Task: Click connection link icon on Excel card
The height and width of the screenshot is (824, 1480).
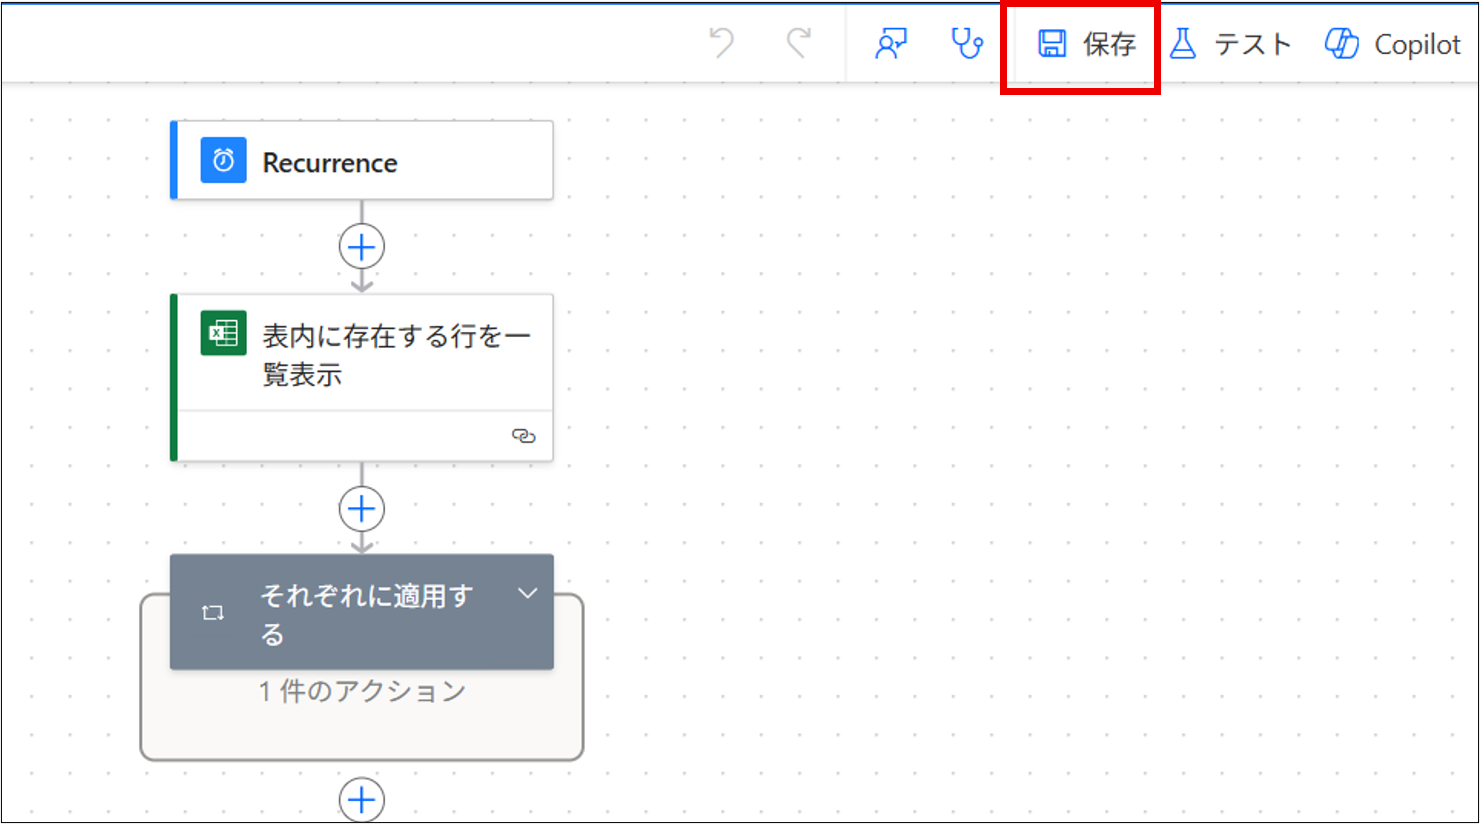Action: (523, 436)
